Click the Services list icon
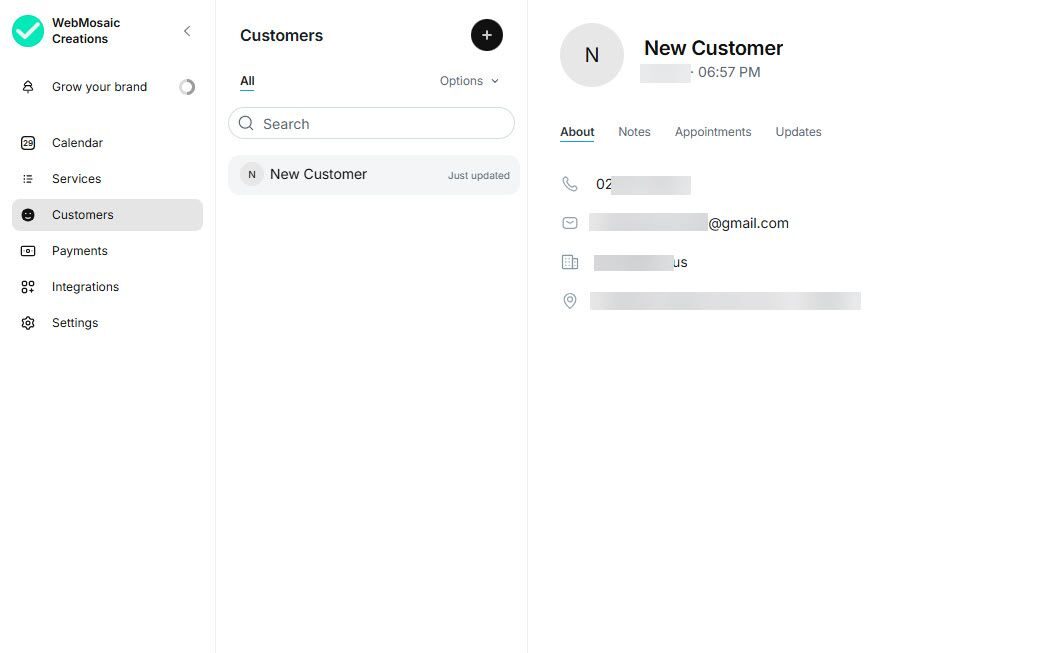 [x=28, y=179]
